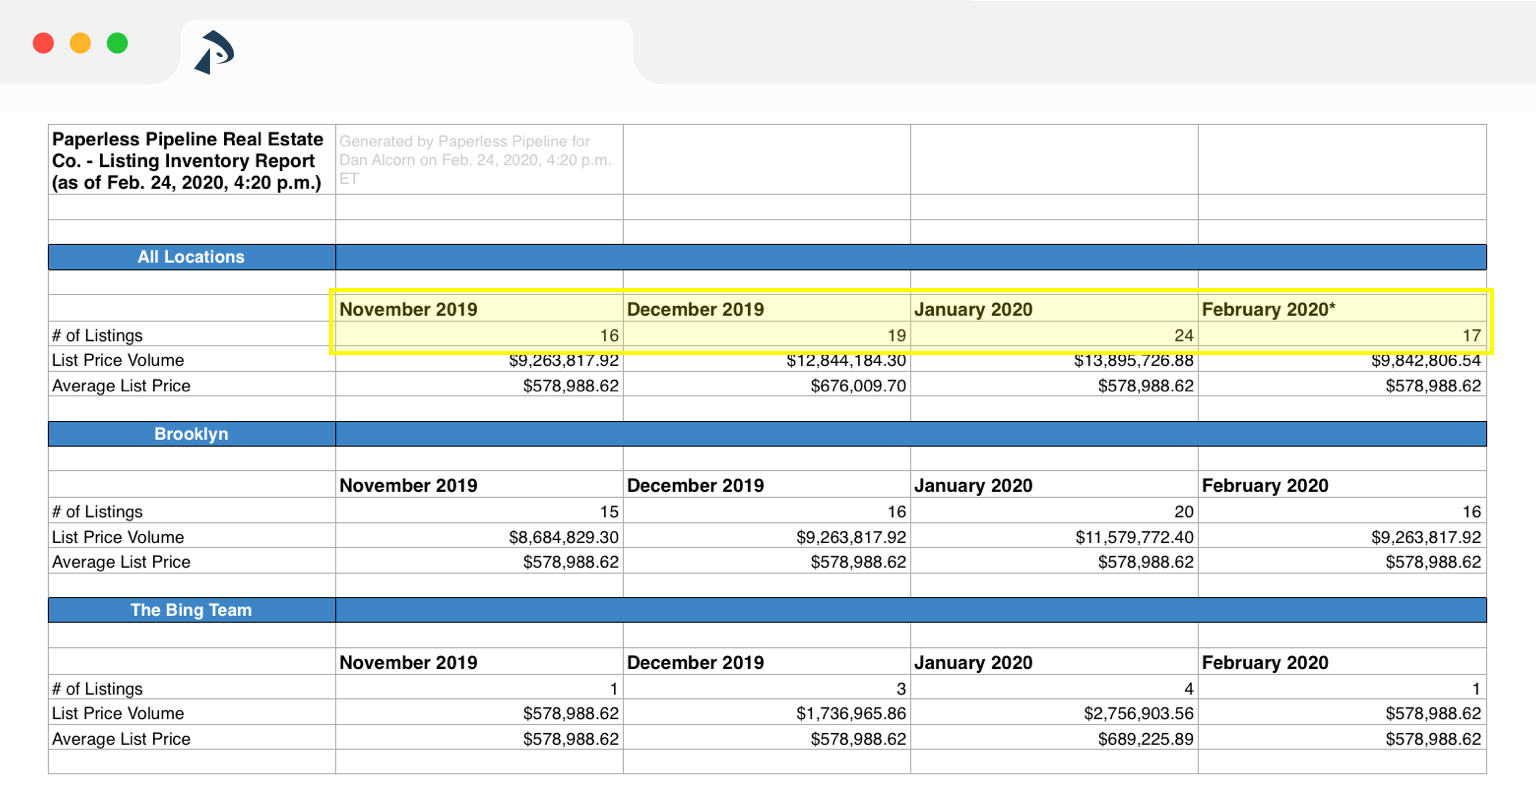This screenshot has width=1536, height=800.
Task: Click the red close window button
Action: coord(43,43)
